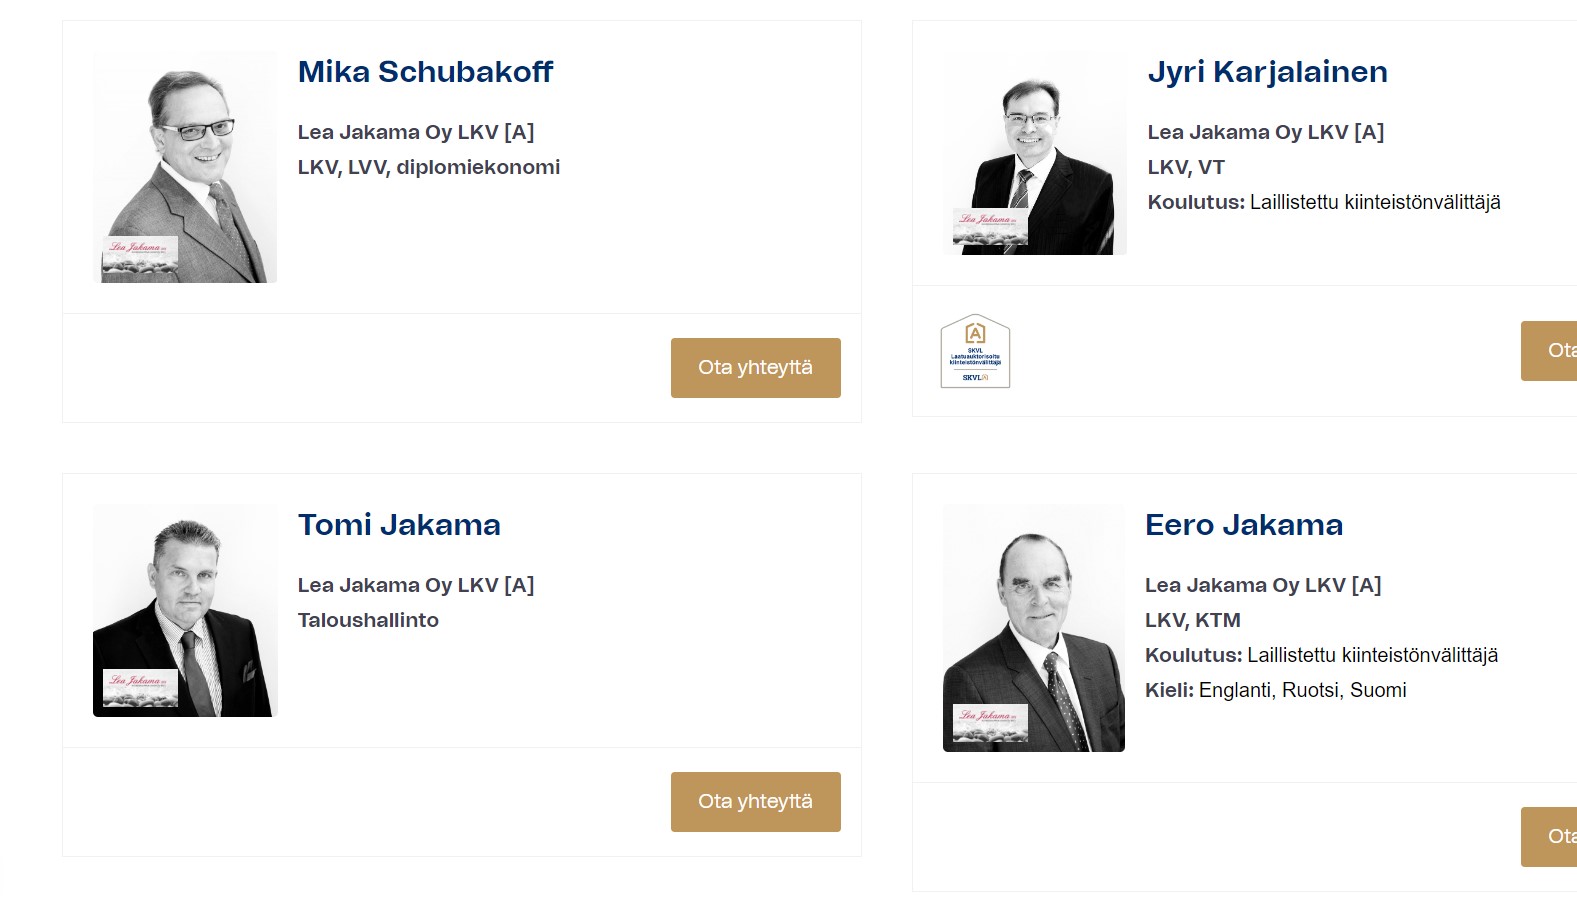Click the "Kieli: Englanti, Ruotsi, Suomi" line
This screenshot has height=910, width=1577.
(1275, 690)
